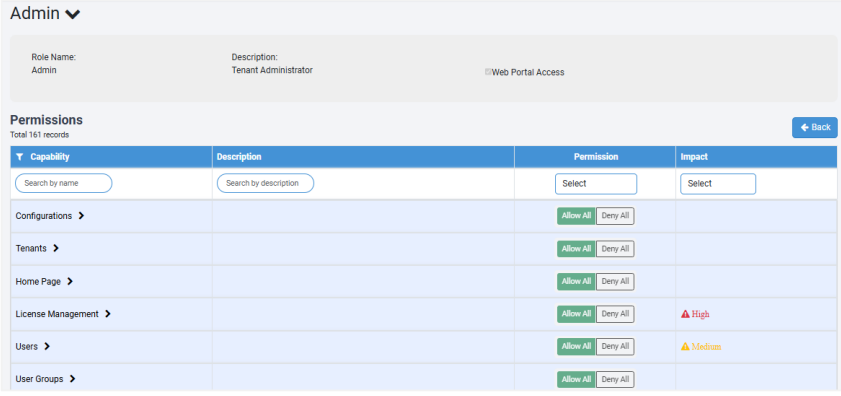The height and width of the screenshot is (396, 841).
Task: Expand the User Groups row chevron
Action: pyautogui.click(x=72, y=379)
